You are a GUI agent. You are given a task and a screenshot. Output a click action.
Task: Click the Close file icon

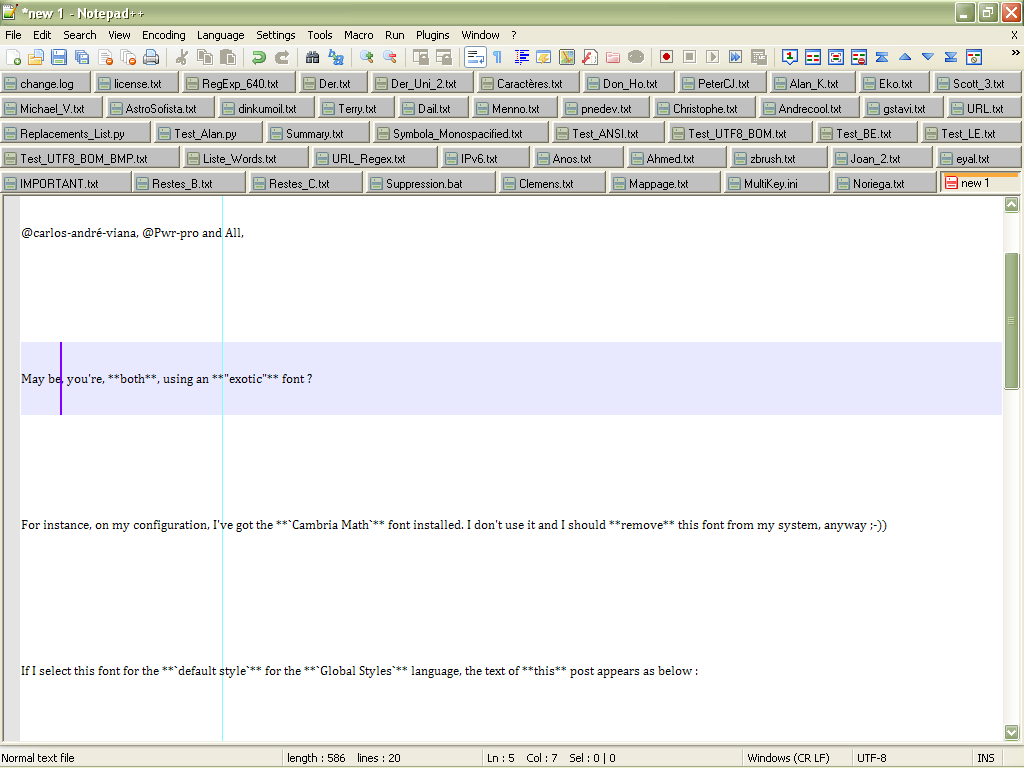point(105,57)
